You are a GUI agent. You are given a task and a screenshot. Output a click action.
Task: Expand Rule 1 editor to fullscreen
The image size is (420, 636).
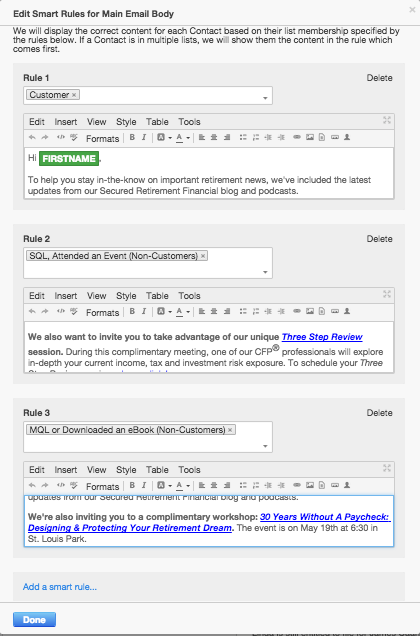click(387, 120)
